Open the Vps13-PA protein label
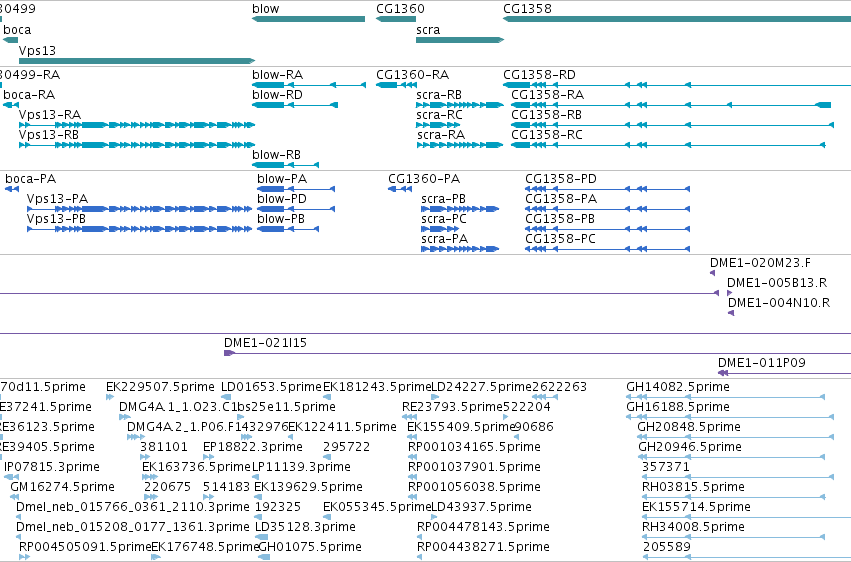Screen dimensions: 851x562 58,199
